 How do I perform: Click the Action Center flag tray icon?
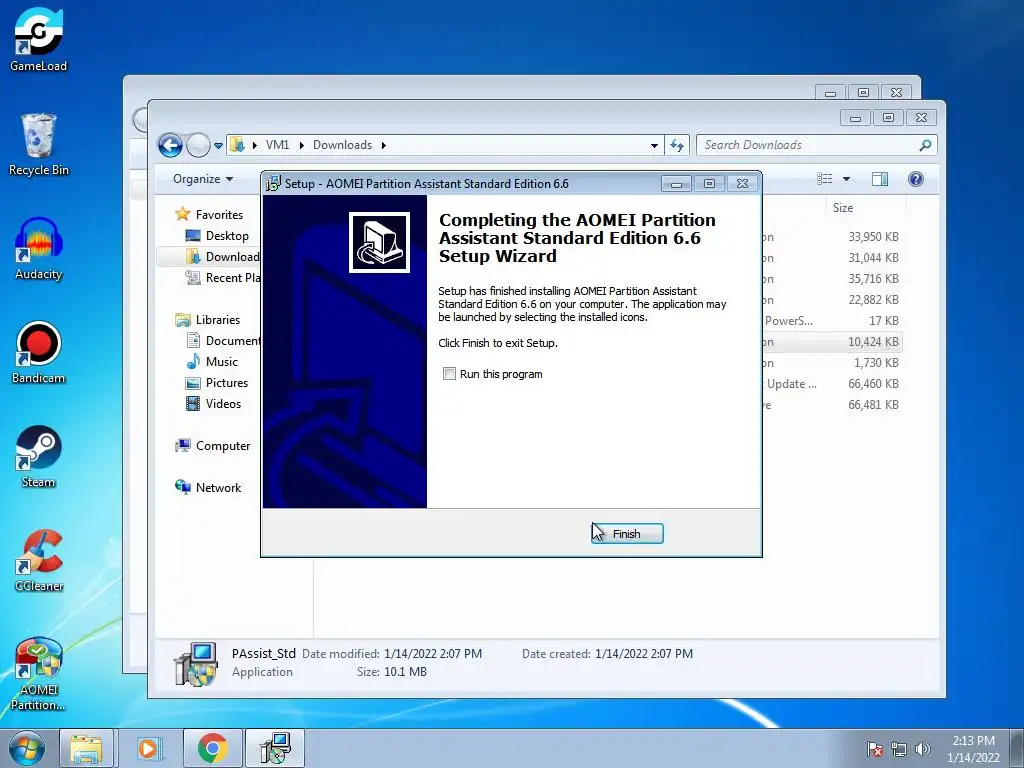pyautogui.click(x=874, y=749)
